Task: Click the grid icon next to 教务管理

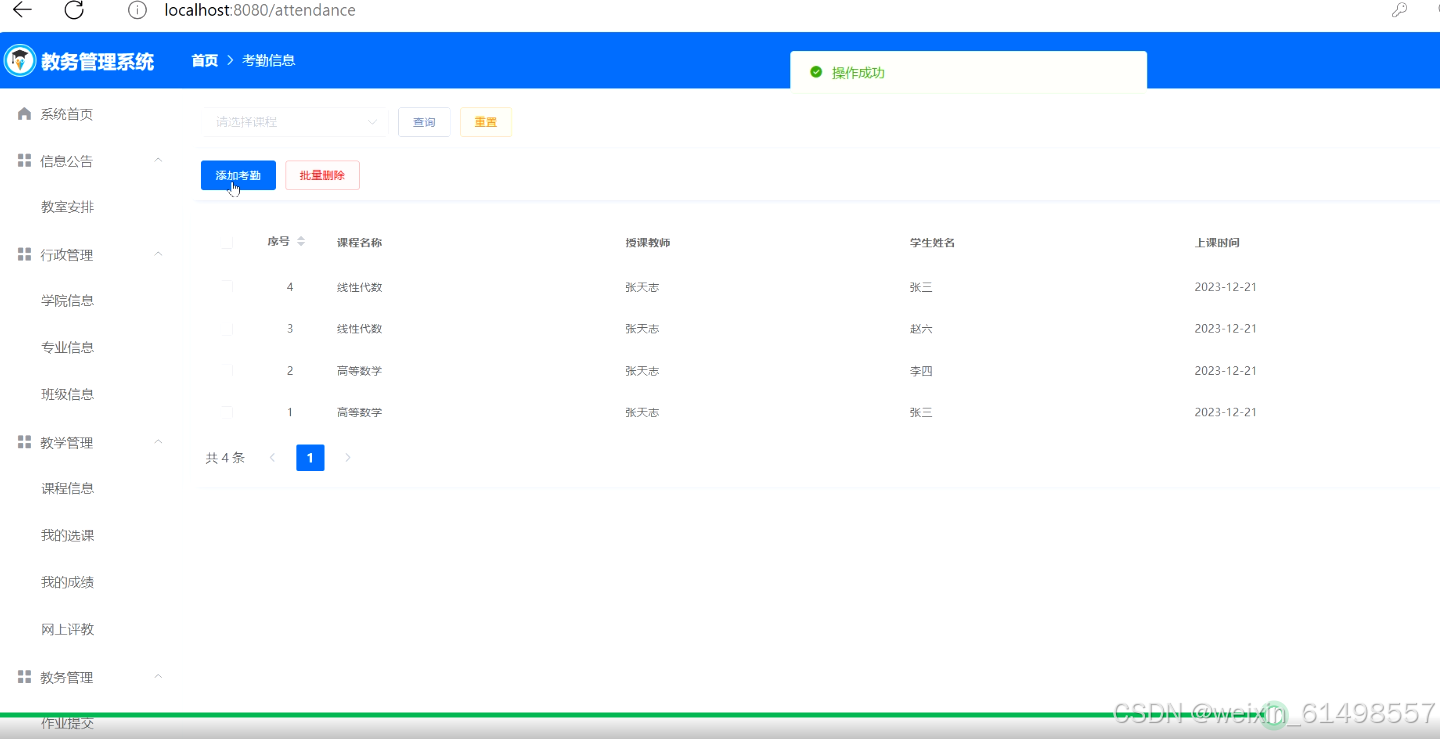Action: (24, 676)
